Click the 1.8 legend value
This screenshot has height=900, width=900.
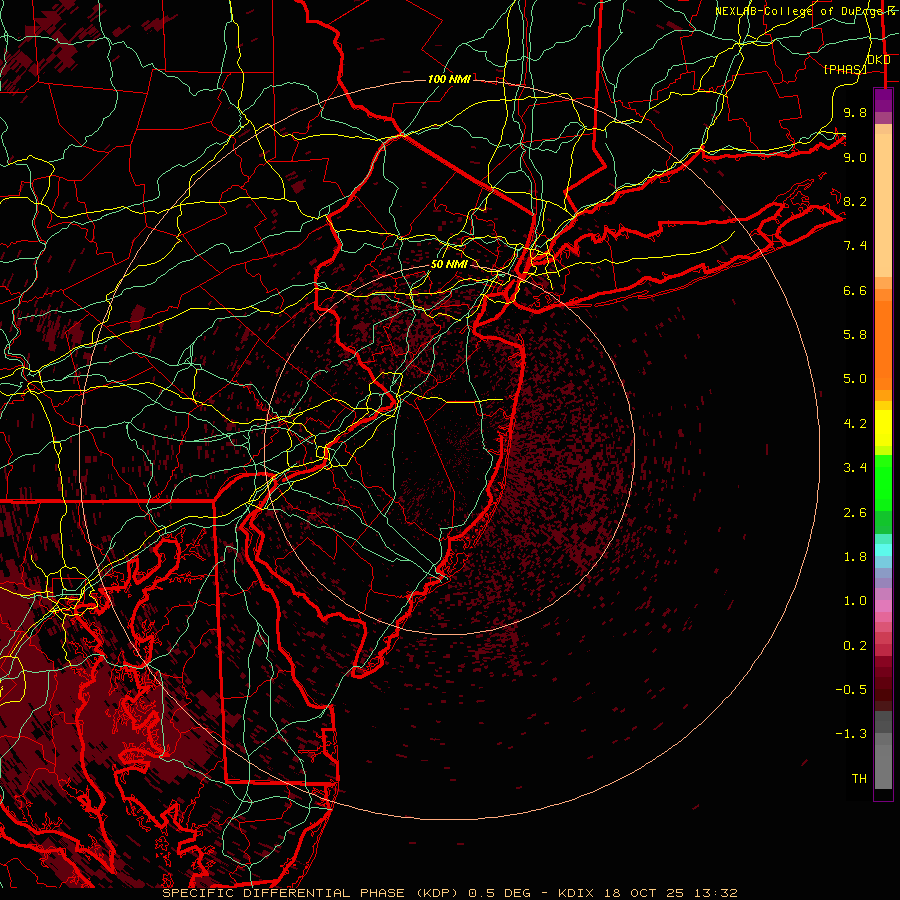[855, 557]
